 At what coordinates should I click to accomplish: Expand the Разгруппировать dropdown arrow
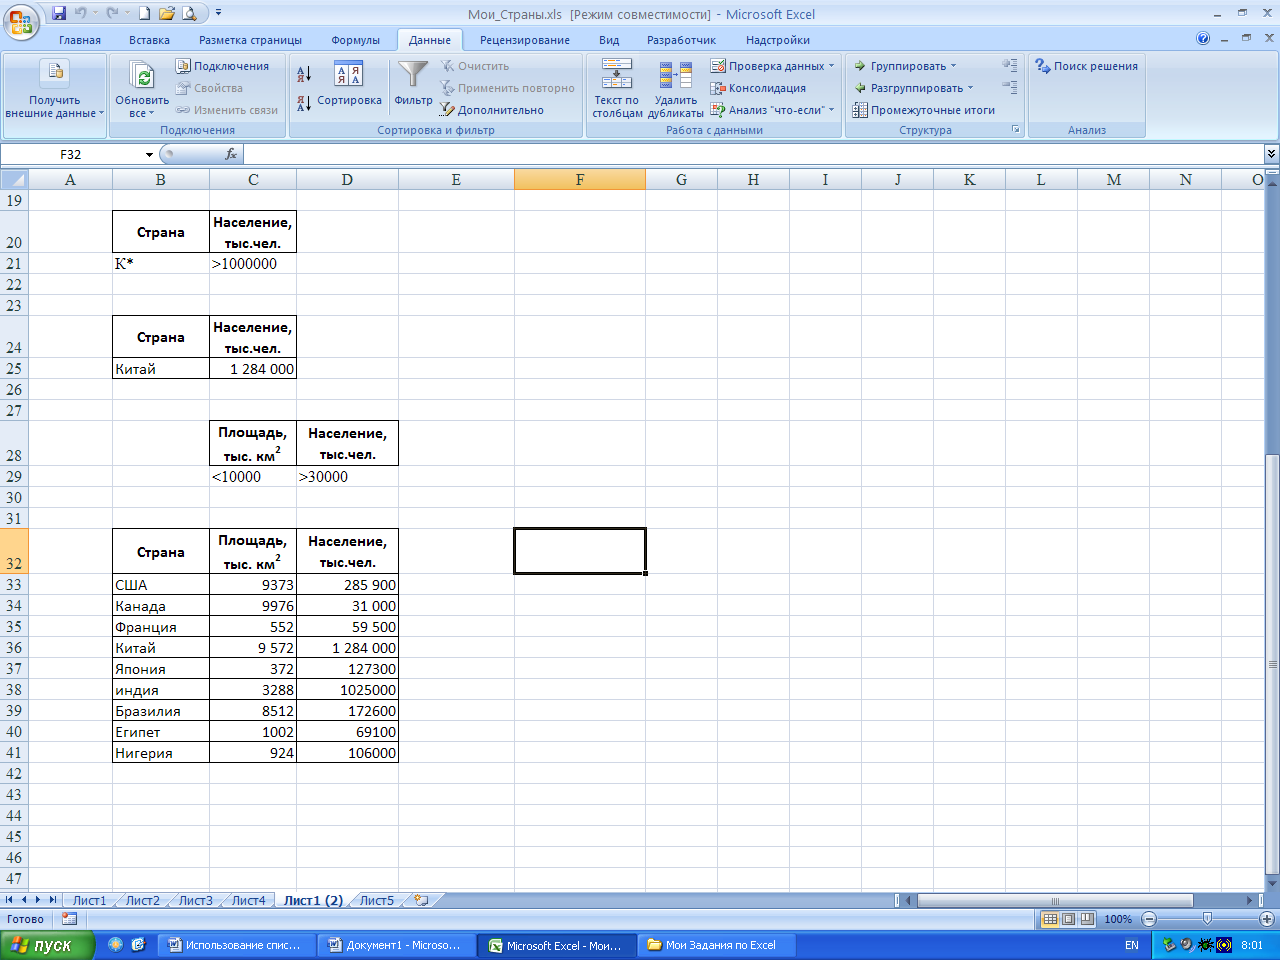pyautogui.click(x=970, y=88)
